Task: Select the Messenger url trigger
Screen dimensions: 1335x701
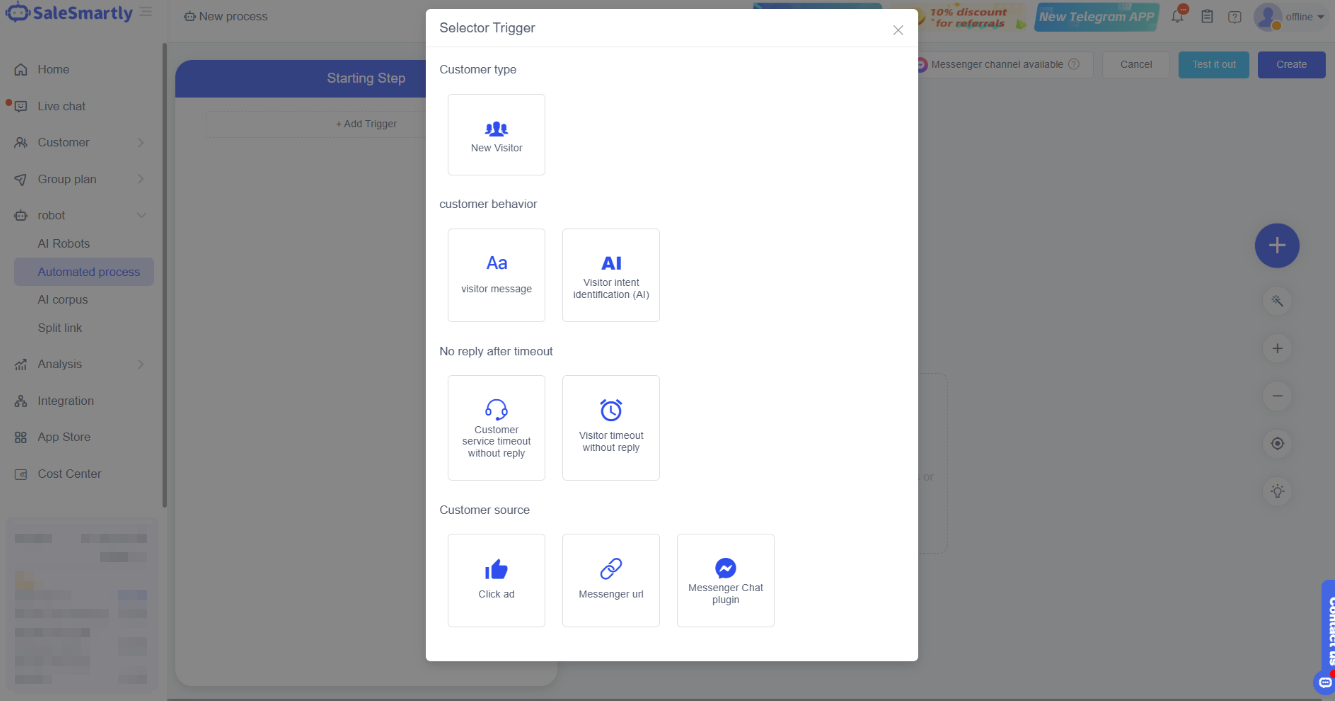Action: [x=610, y=580]
